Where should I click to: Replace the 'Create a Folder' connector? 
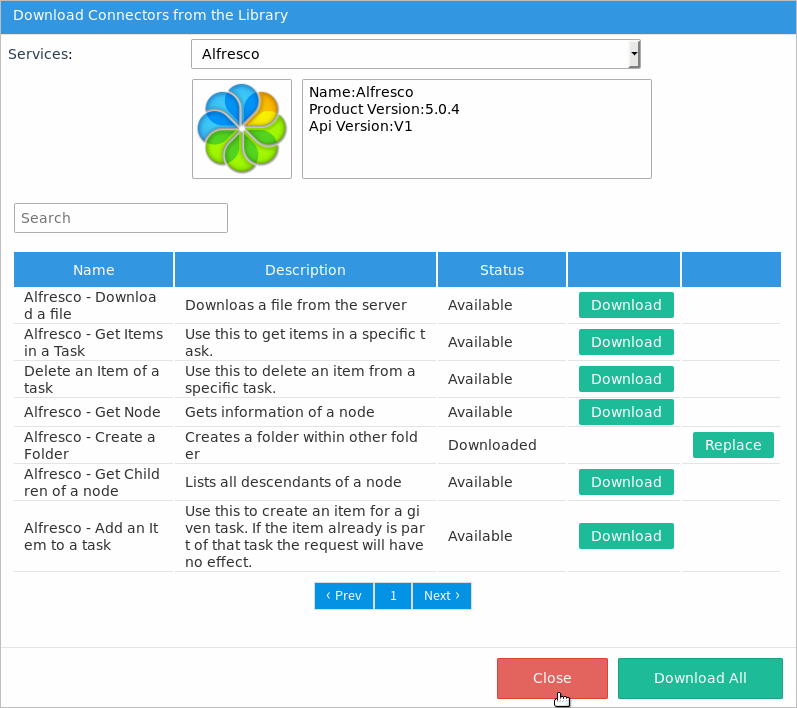point(733,445)
